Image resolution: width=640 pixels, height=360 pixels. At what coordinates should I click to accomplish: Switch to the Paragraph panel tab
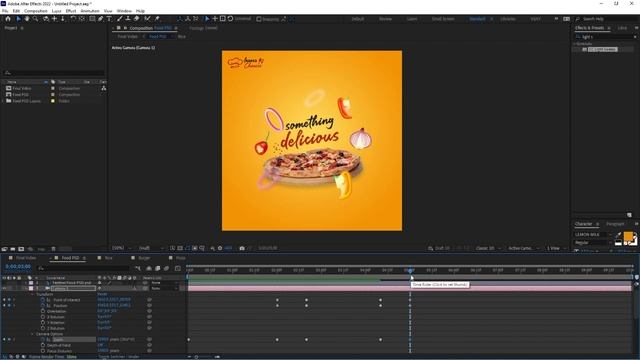point(615,224)
